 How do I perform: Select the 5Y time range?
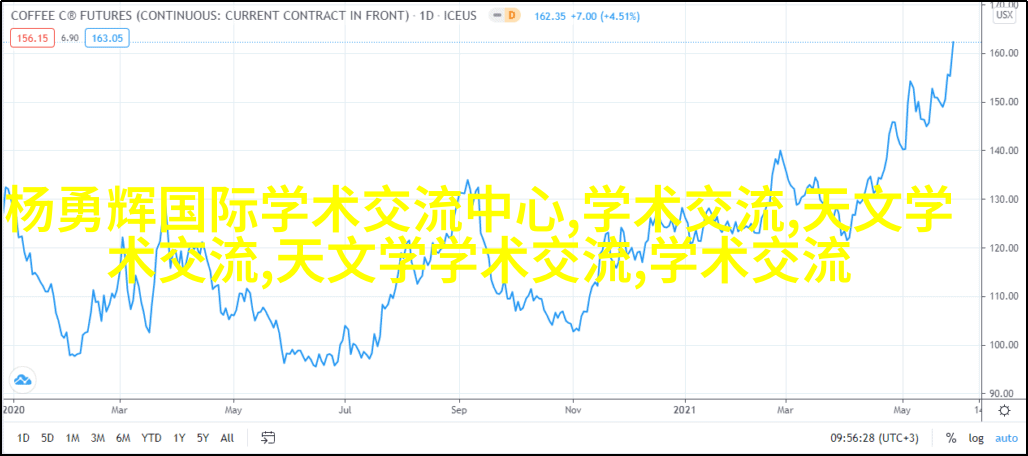202,438
